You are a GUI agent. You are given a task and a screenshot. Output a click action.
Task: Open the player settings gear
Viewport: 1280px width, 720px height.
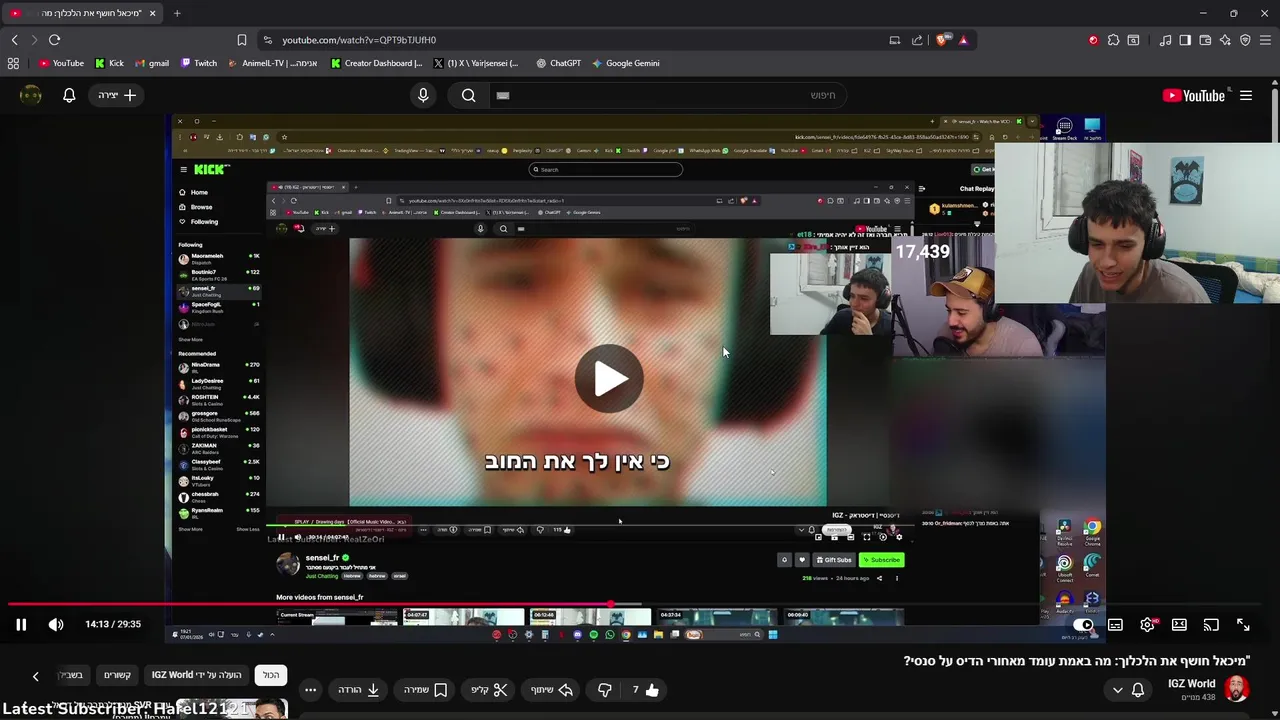(x=1148, y=625)
